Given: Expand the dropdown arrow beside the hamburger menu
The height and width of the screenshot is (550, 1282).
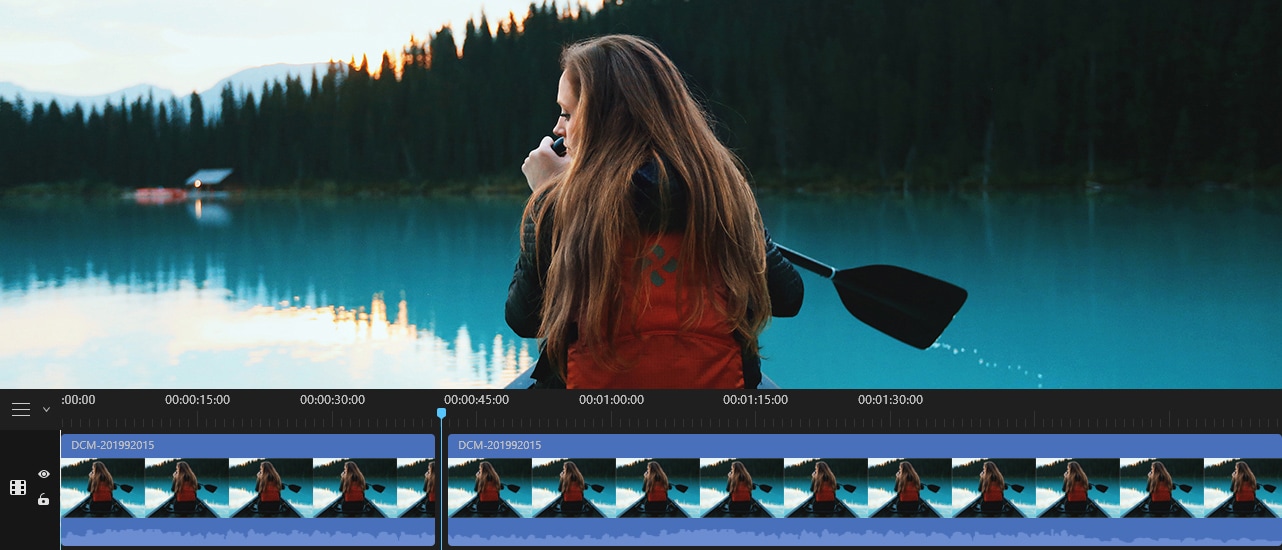Looking at the screenshot, I should coord(46,410).
